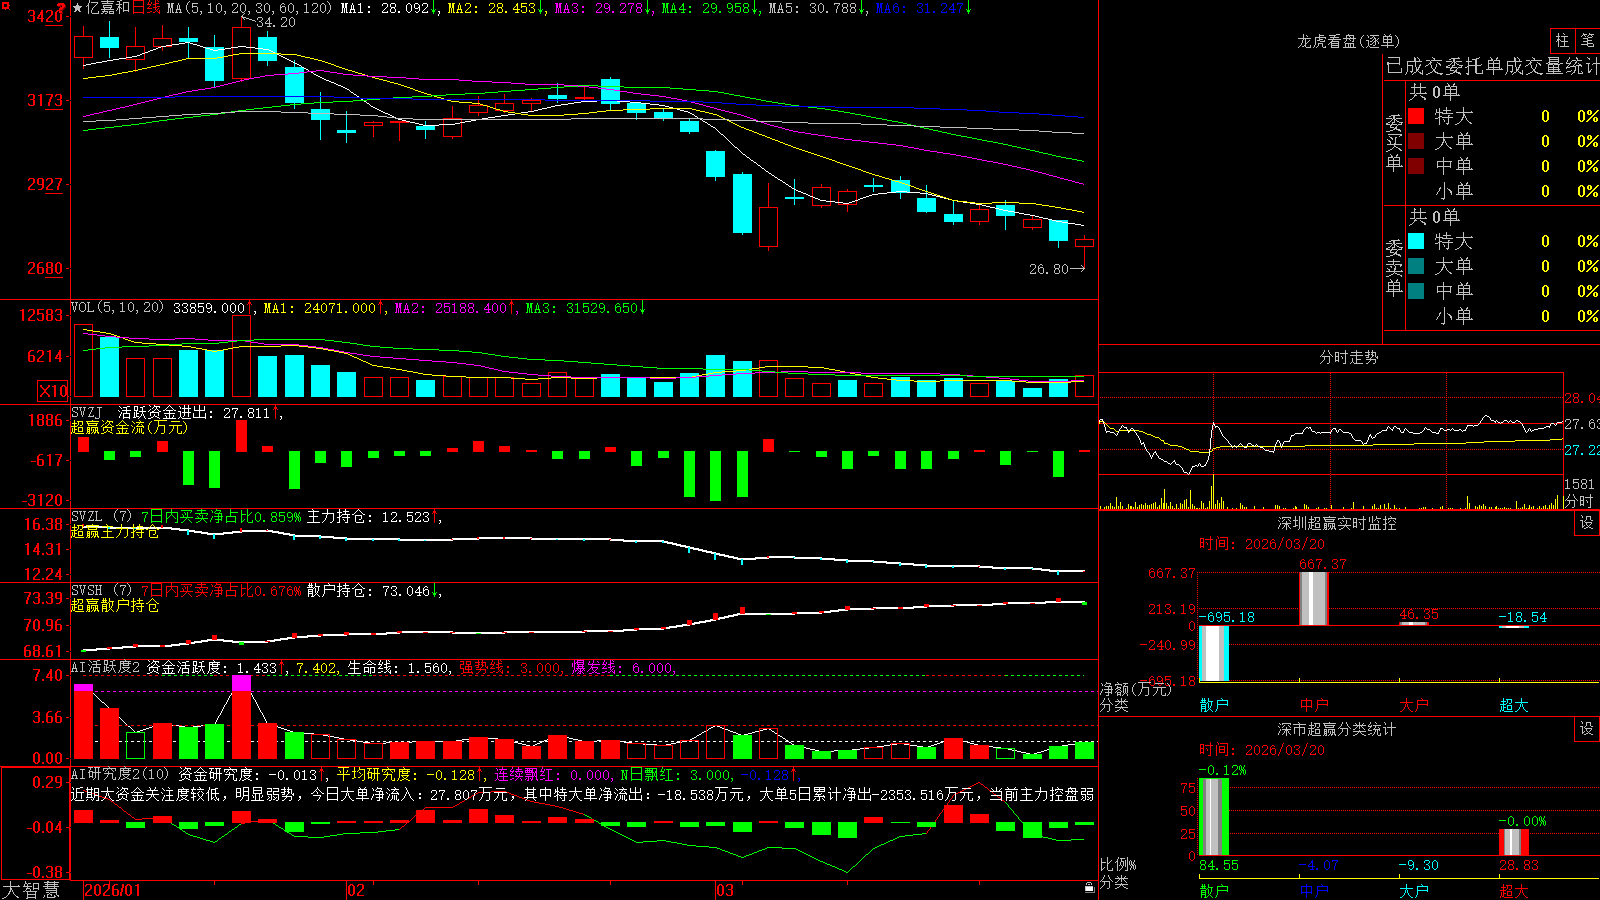Click the 34.20 high price annotation
1600x900 pixels.
(276, 22)
